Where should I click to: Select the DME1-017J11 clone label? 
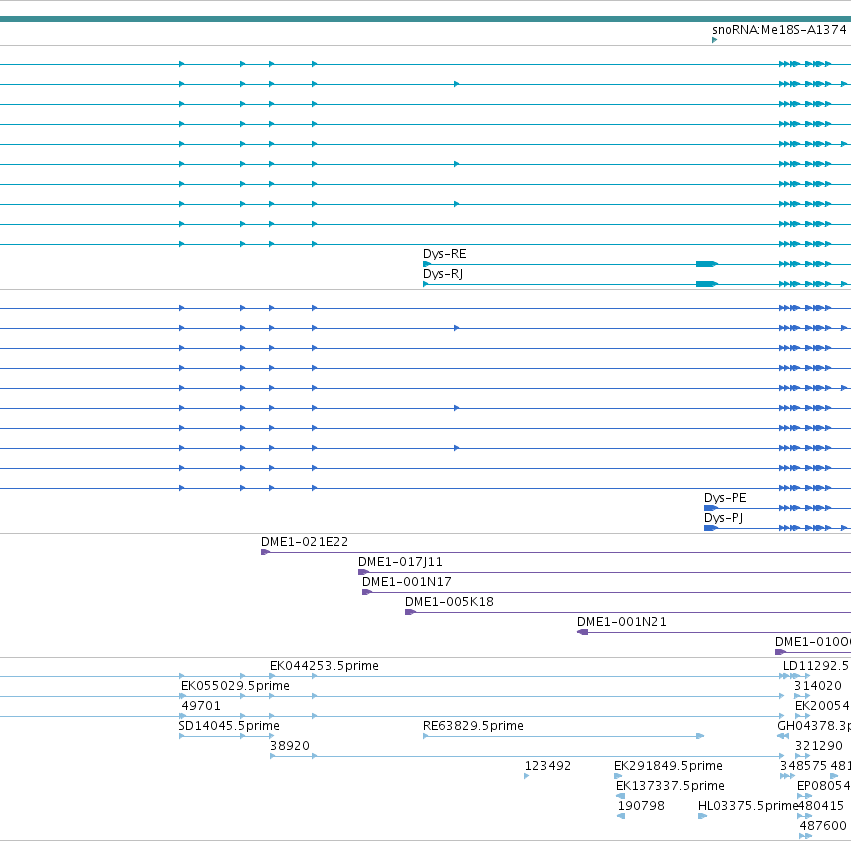click(x=400, y=562)
